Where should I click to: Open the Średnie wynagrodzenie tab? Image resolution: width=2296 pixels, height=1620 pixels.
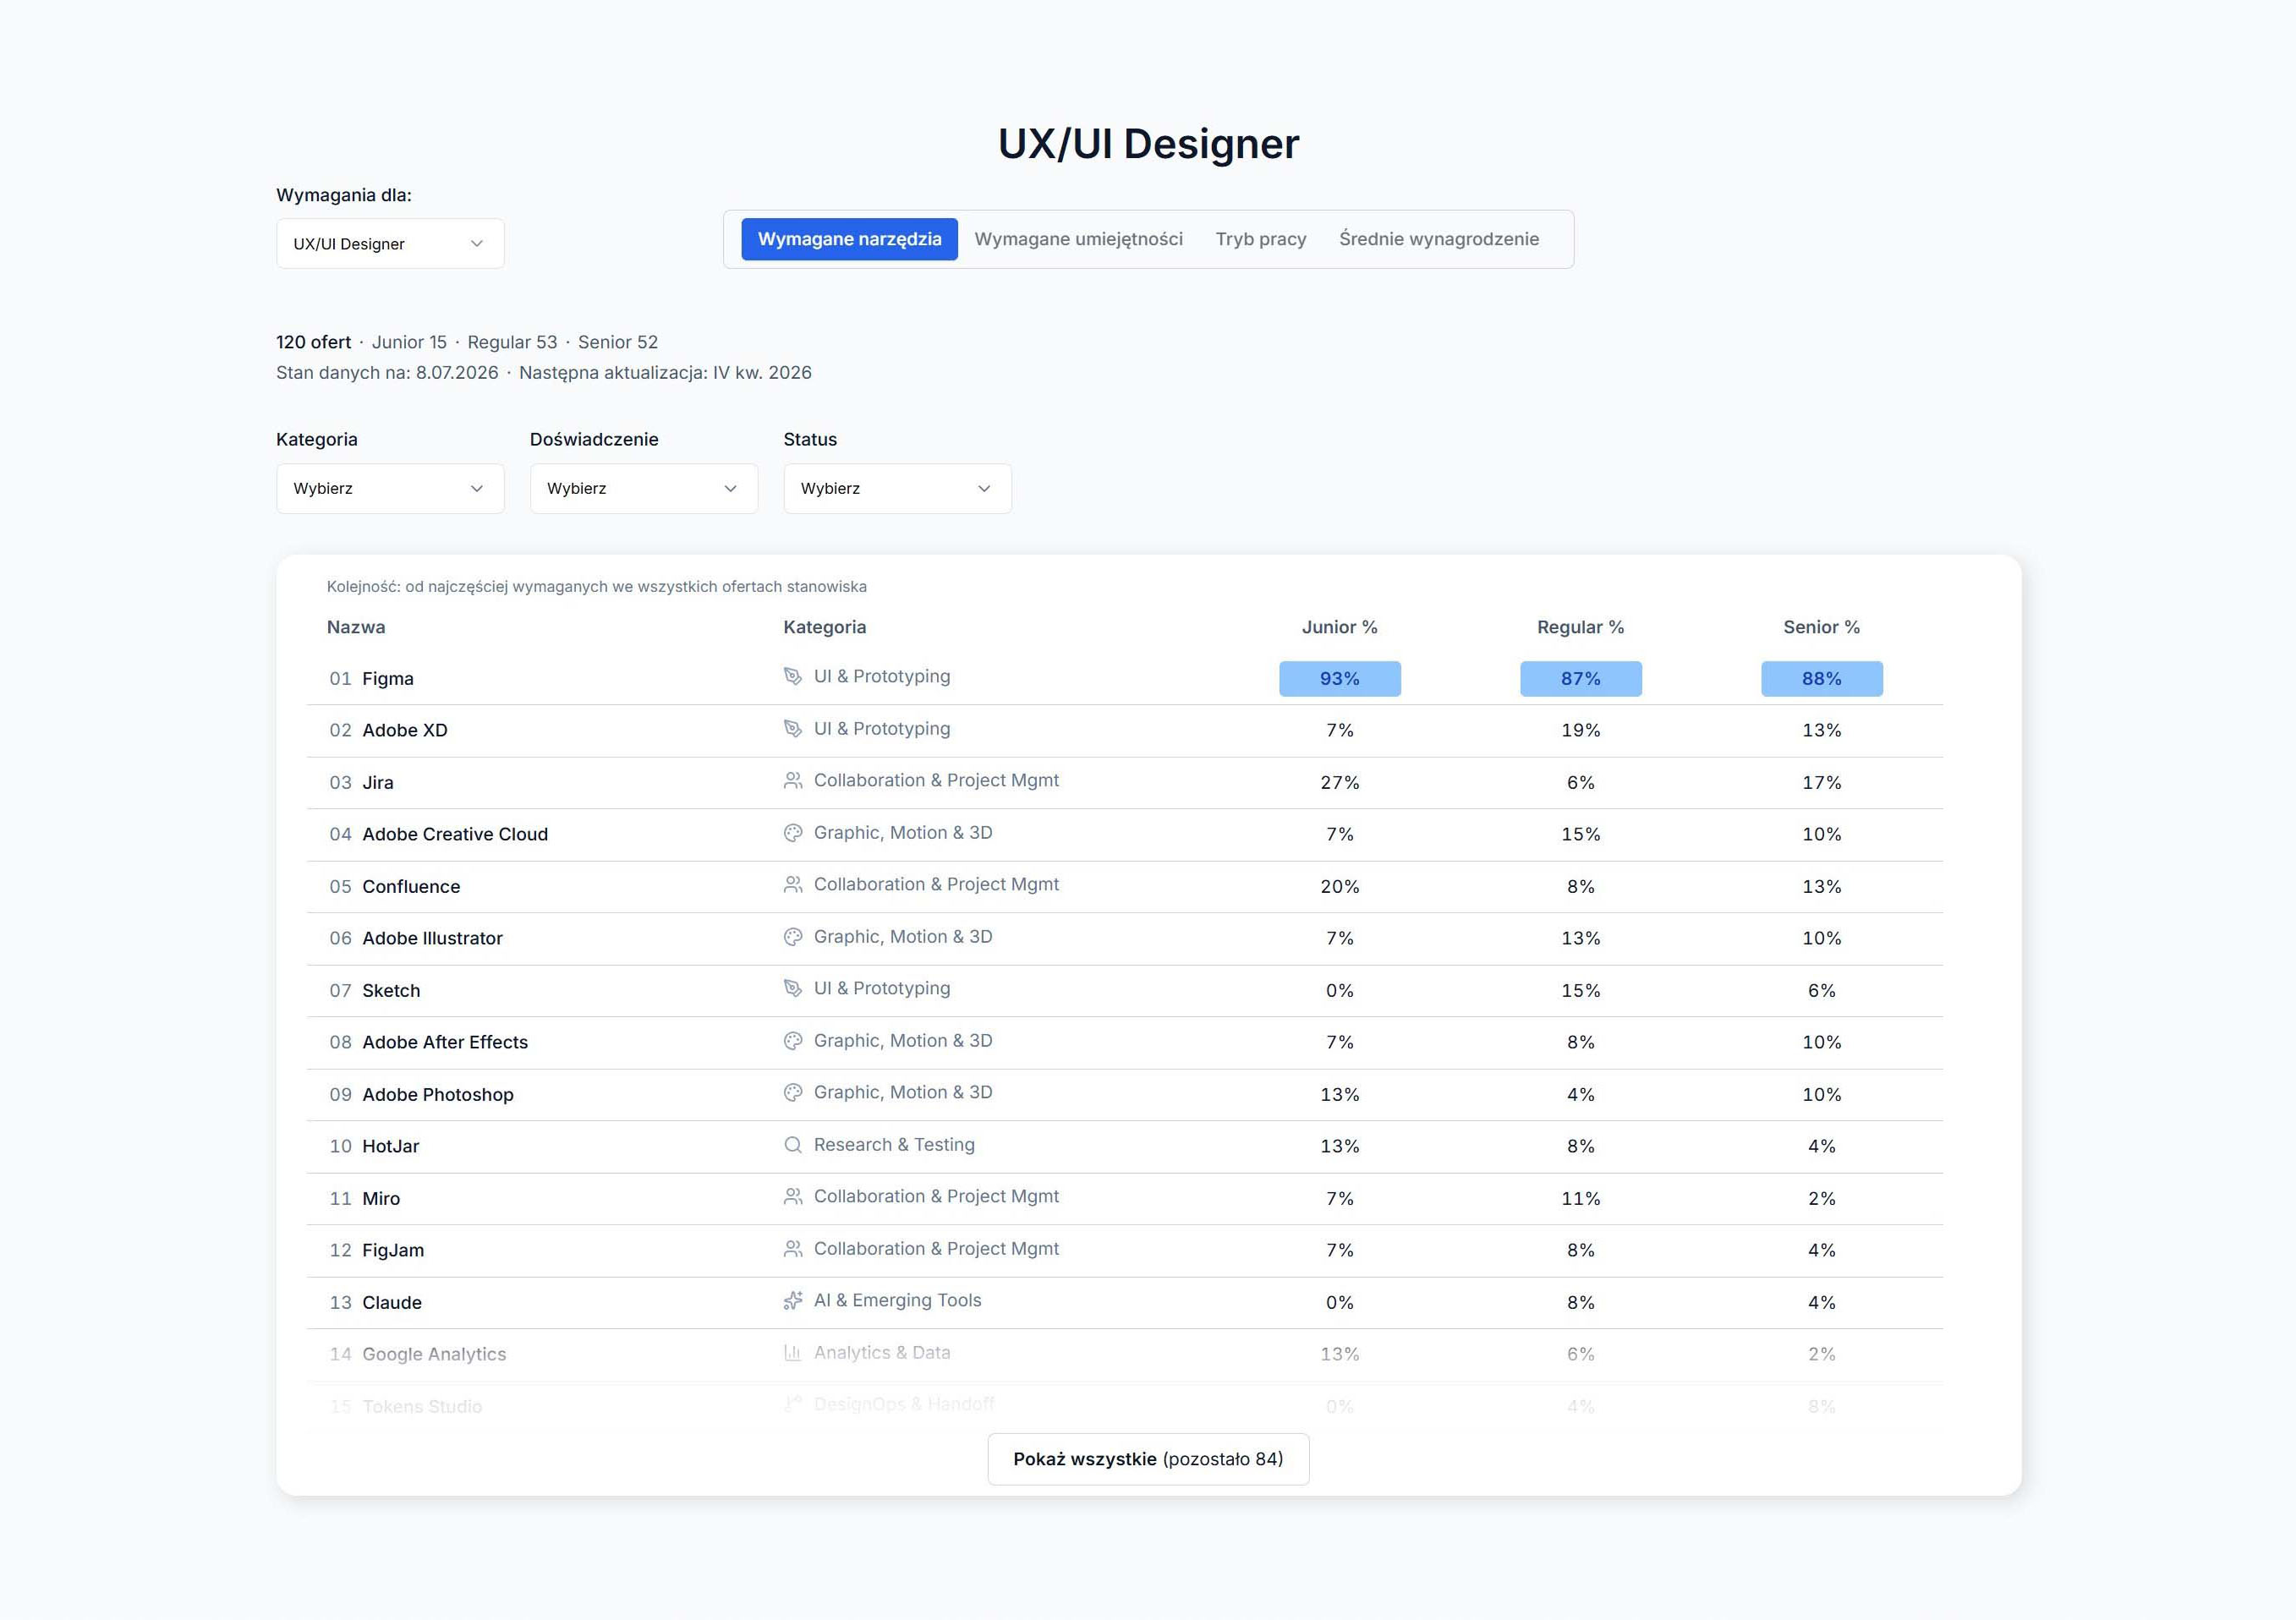click(1439, 239)
